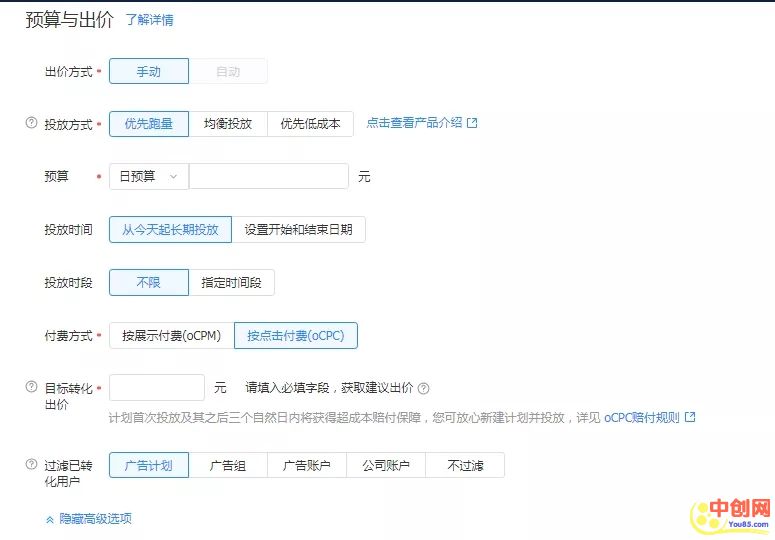
Task: Click question icon after 获取建议出价 text
Action: 423,388
